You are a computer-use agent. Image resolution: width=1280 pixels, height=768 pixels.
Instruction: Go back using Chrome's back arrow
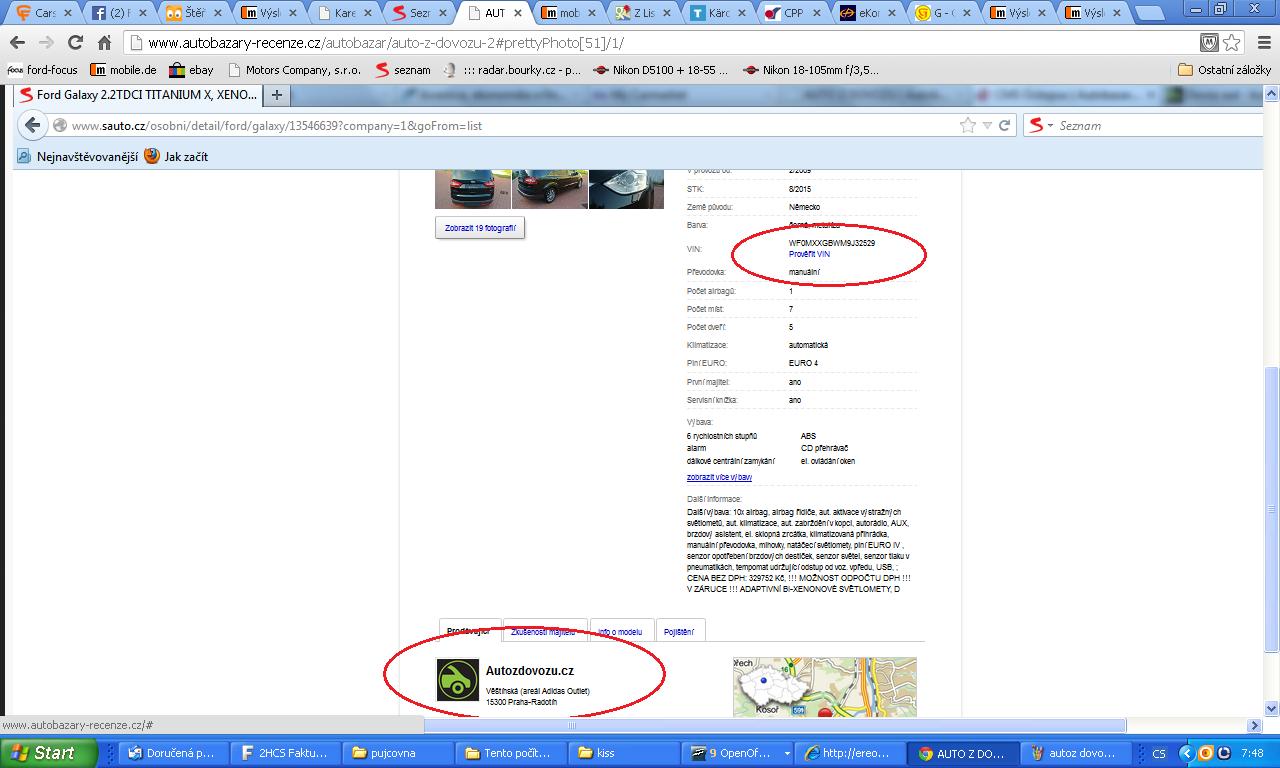coord(17,43)
